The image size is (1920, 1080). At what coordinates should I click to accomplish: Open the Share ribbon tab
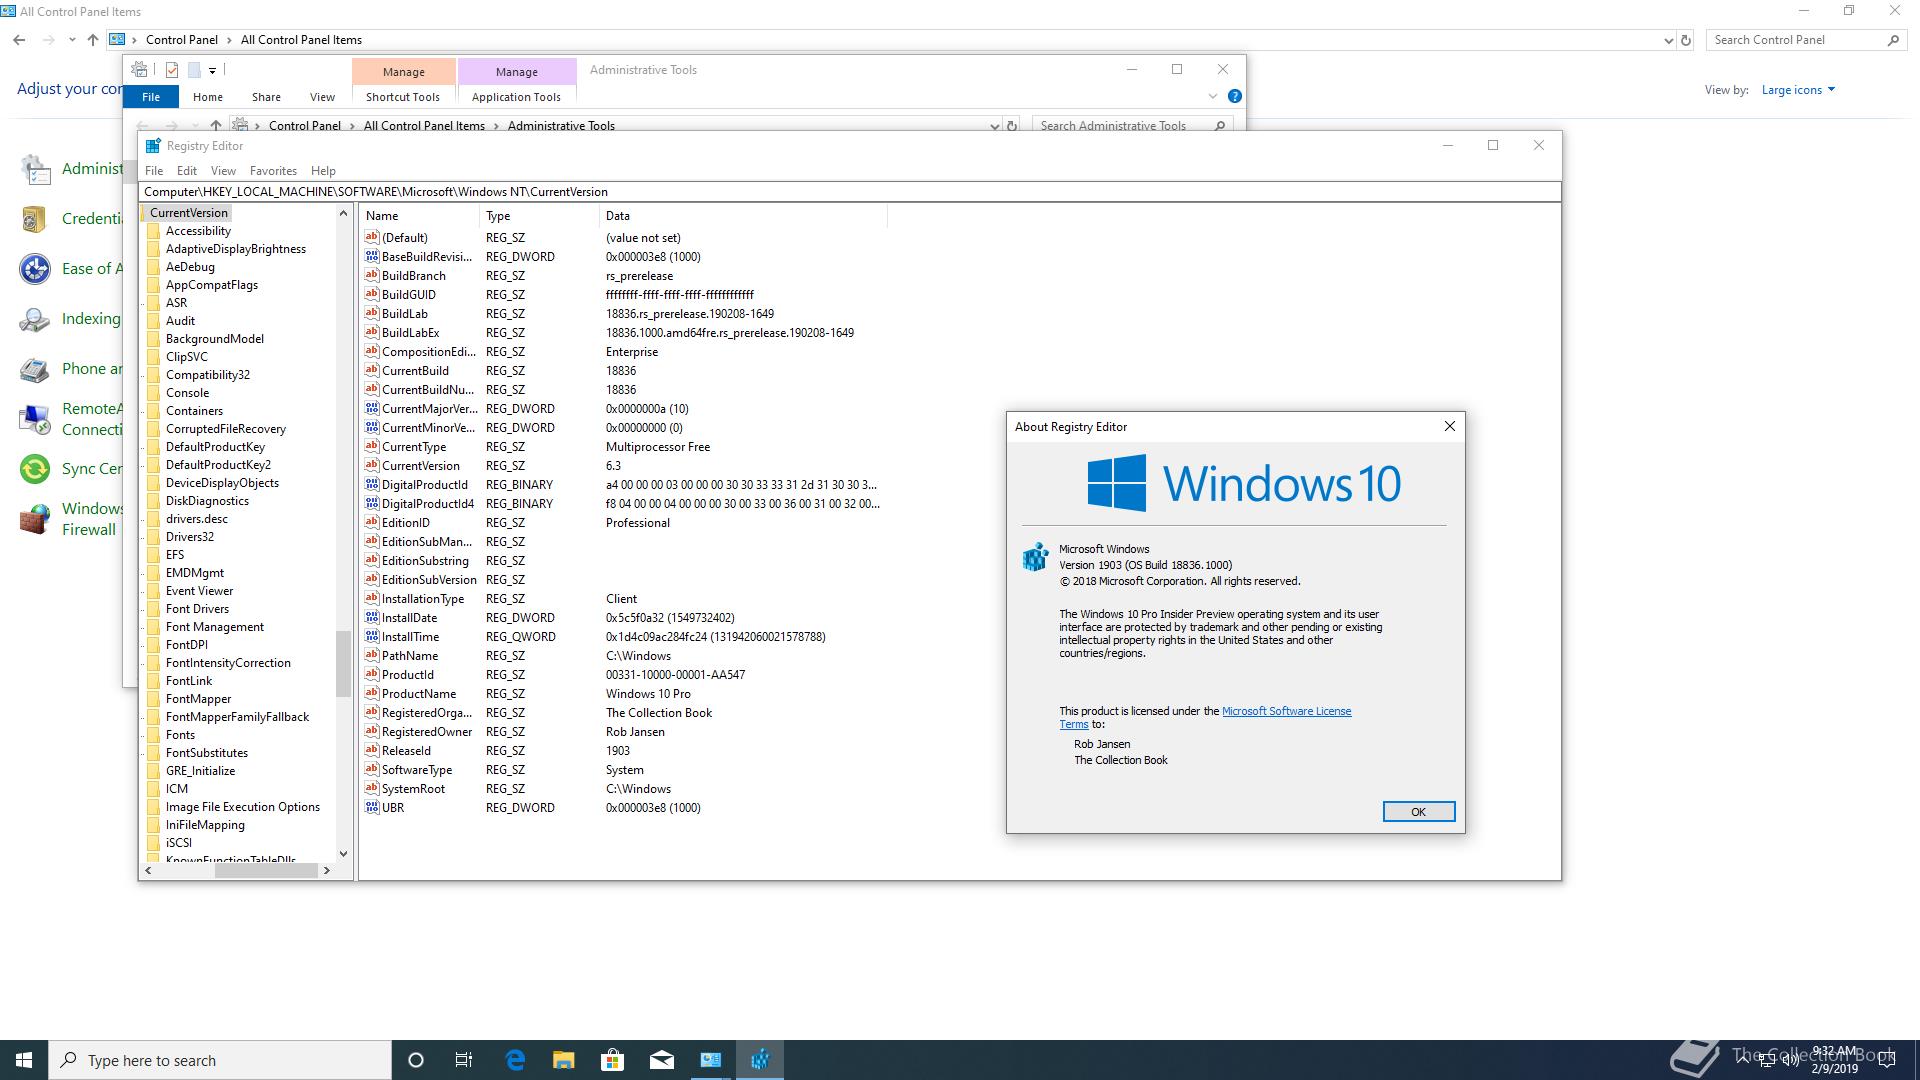tap(266, 97)
